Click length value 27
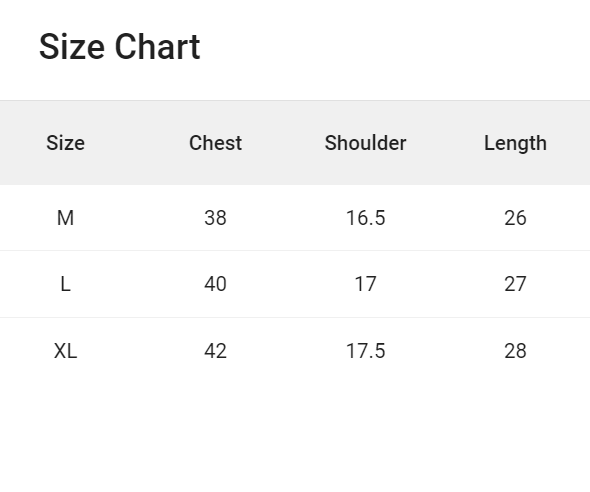Screen dimensions: 590x492 coord(515,284)
